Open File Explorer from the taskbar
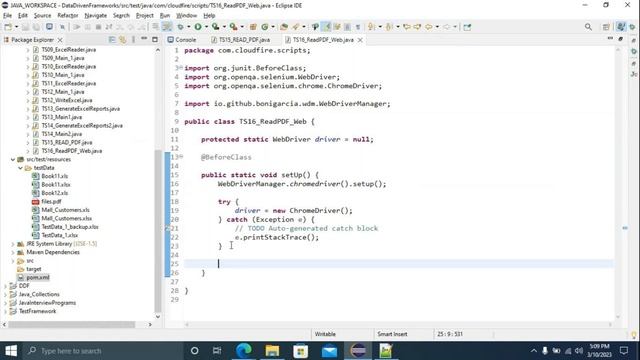Screen dimensions: 640x360 [x=272, y=351]
